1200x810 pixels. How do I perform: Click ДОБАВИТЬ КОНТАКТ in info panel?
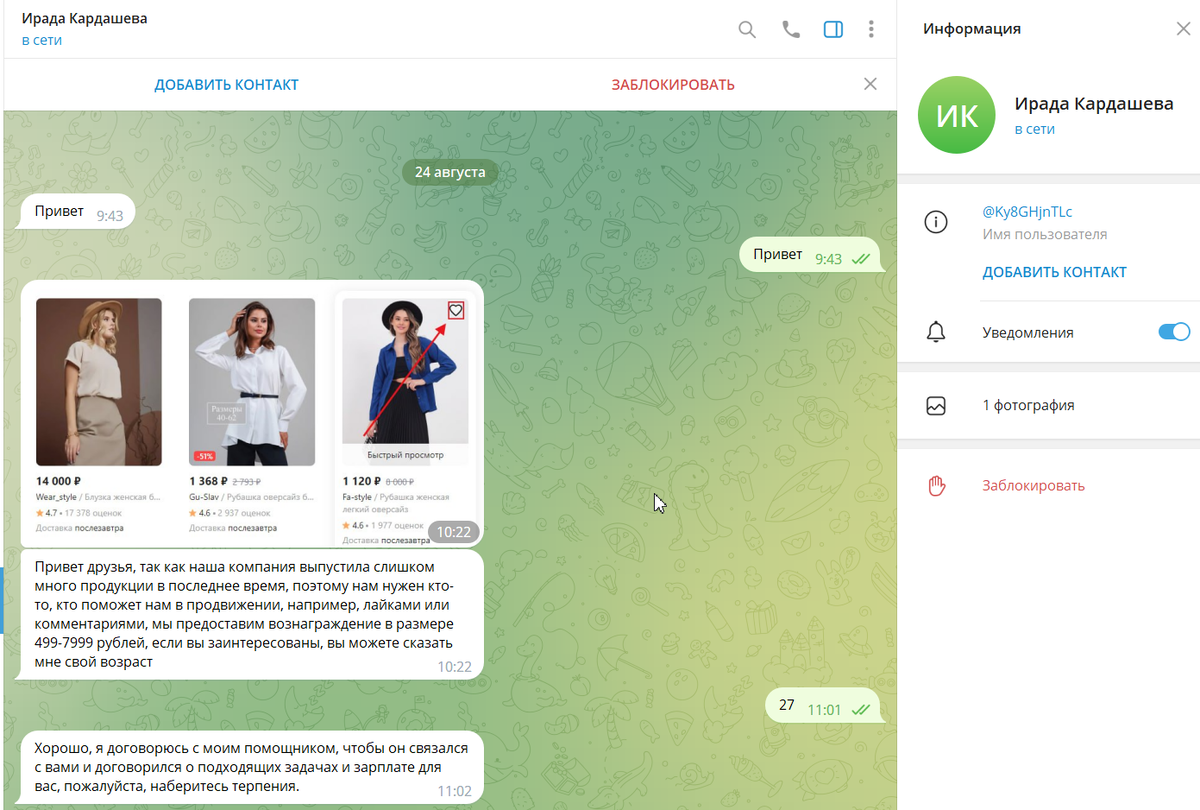(x=1054, y=272)
